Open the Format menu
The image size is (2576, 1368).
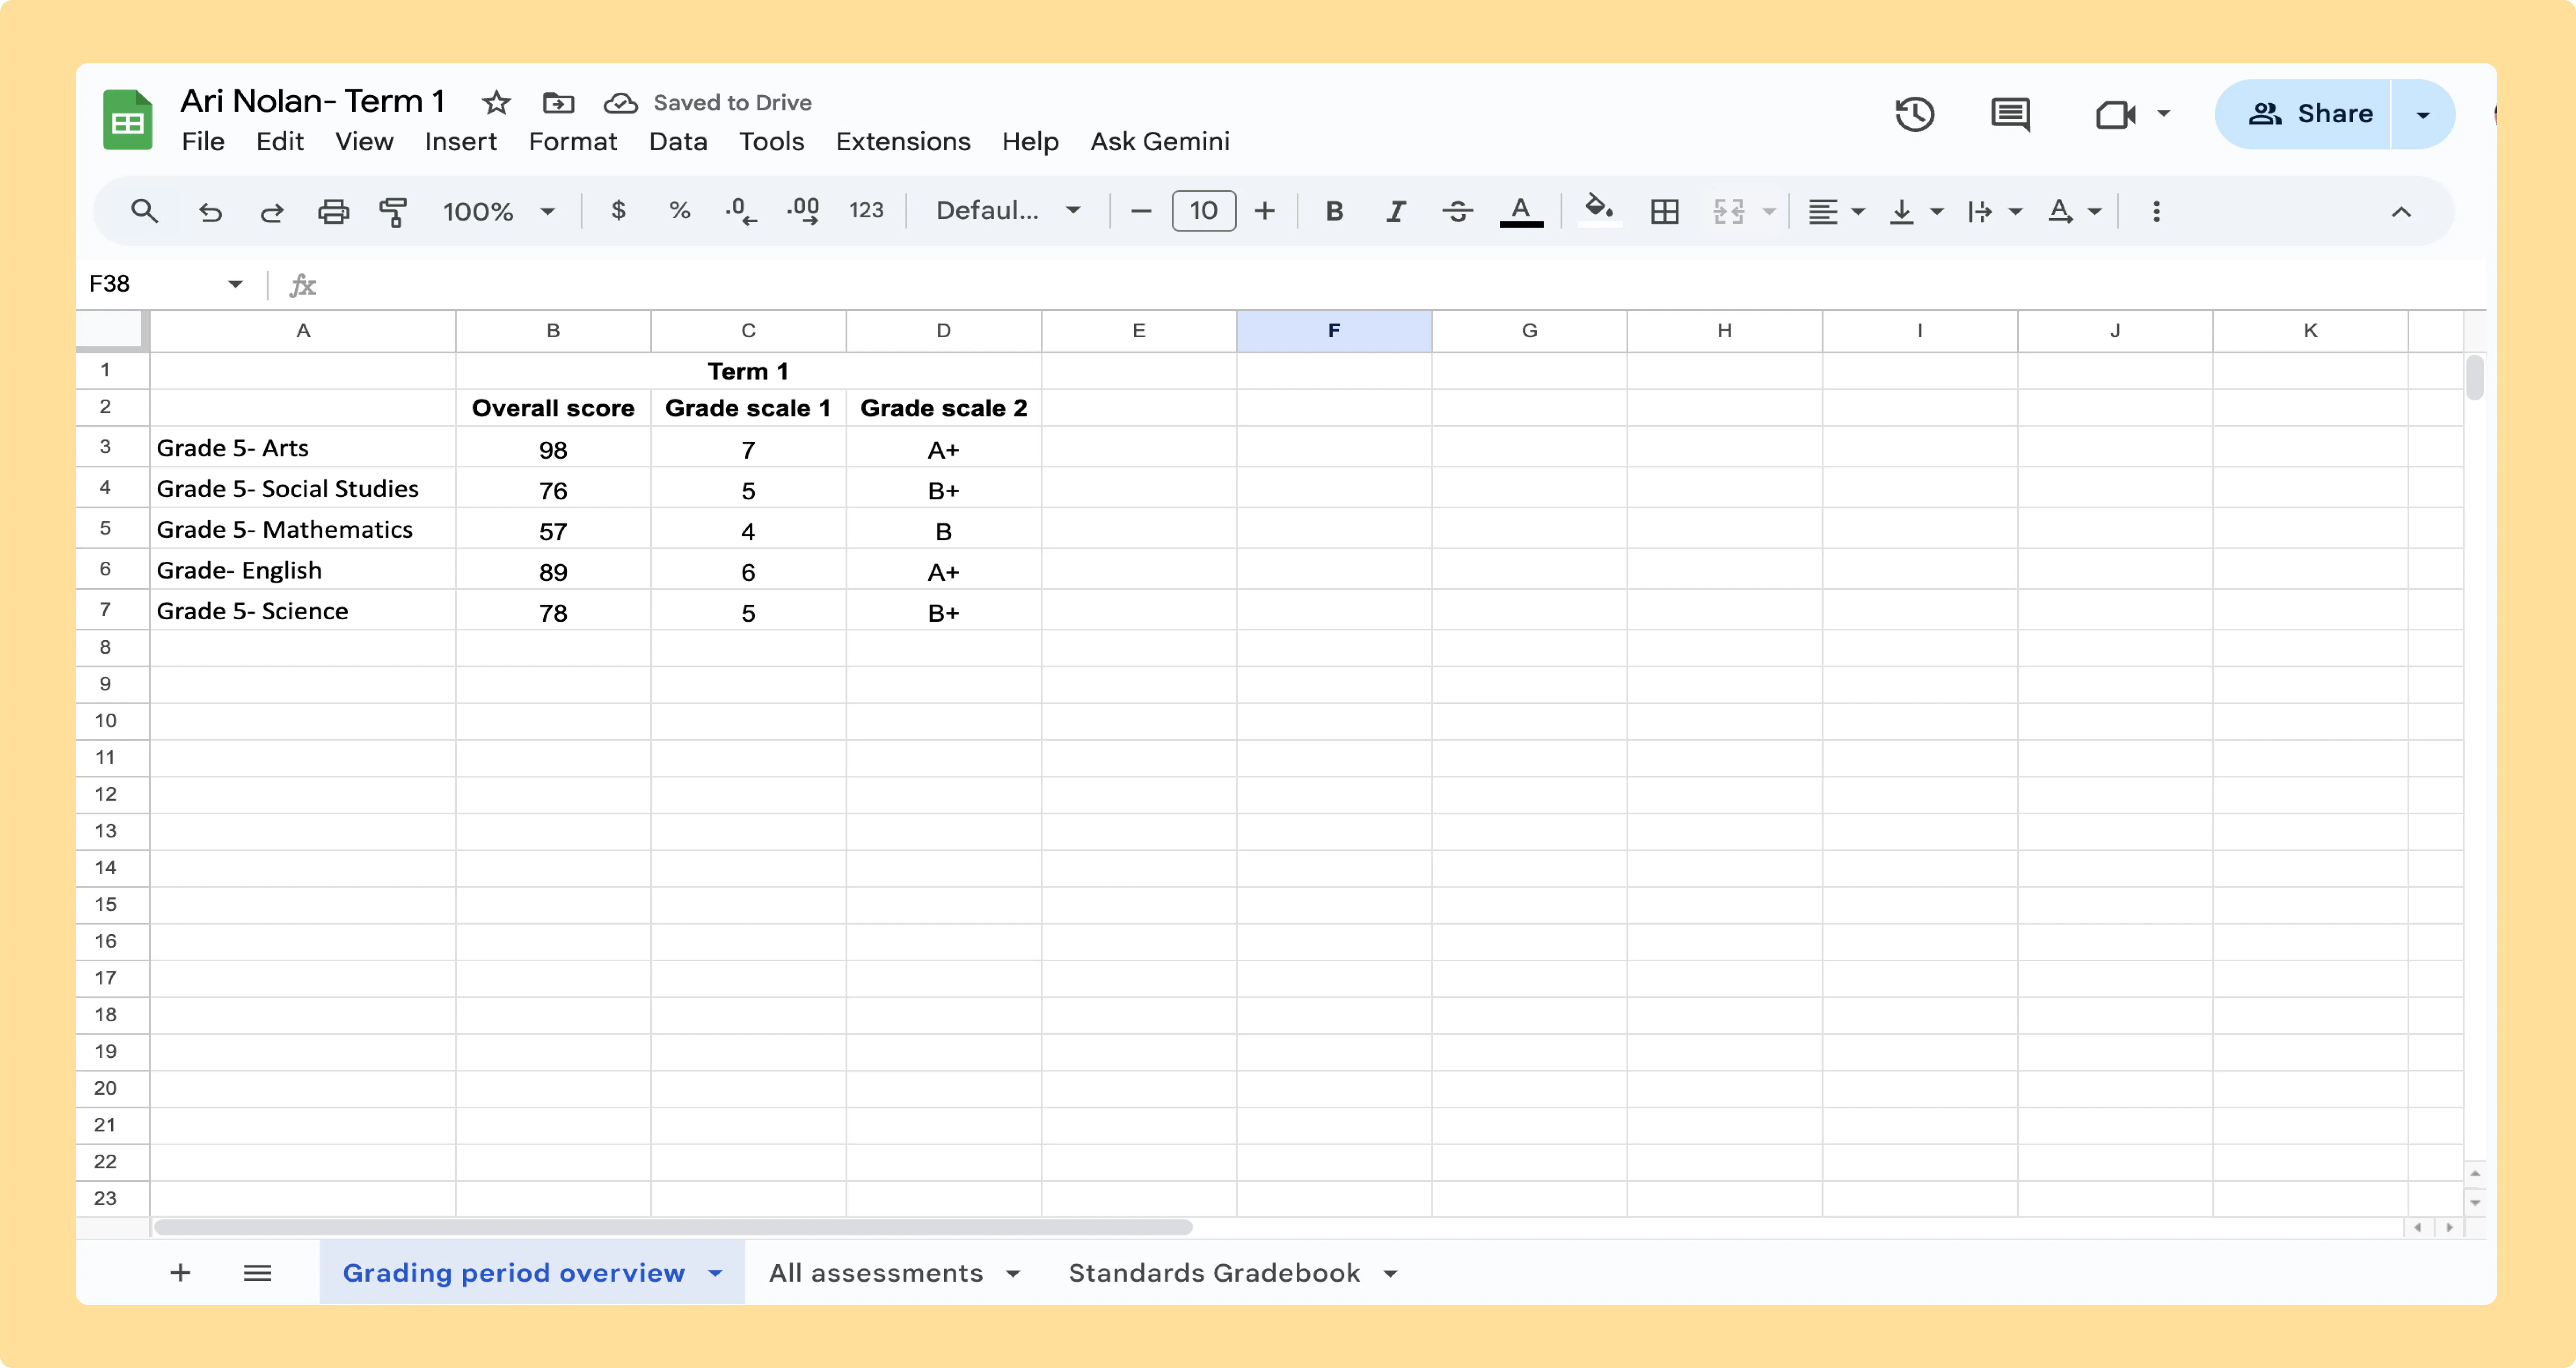click(573, 142)
